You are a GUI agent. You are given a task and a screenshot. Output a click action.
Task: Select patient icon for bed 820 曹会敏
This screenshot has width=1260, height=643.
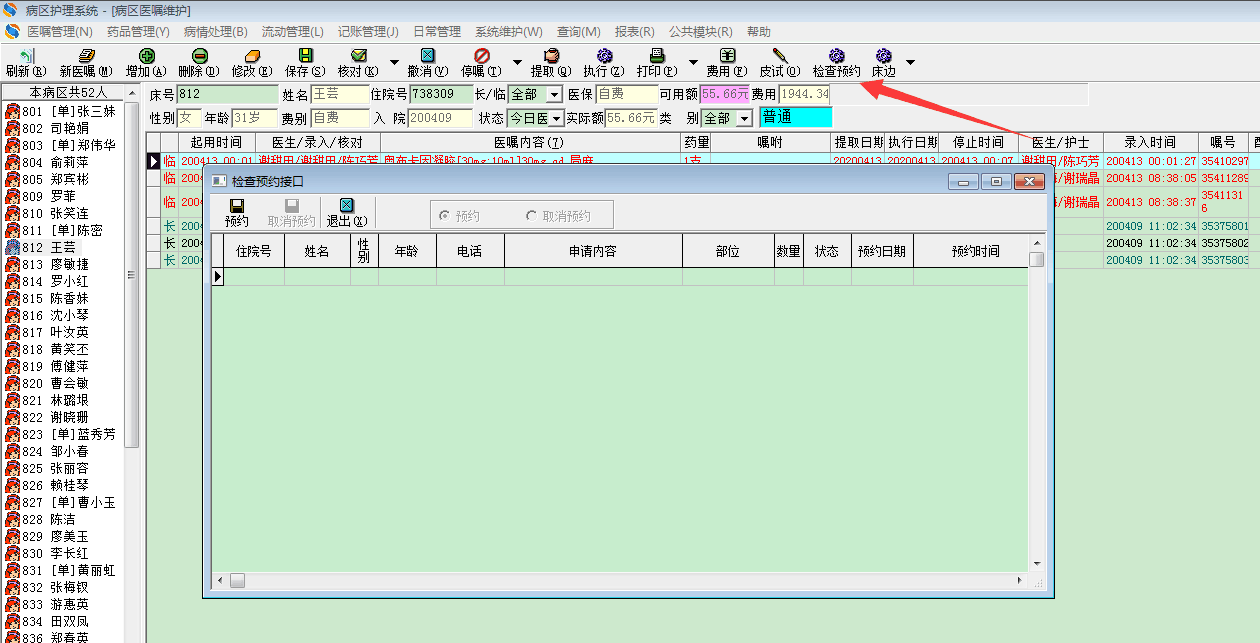[12, 383]
